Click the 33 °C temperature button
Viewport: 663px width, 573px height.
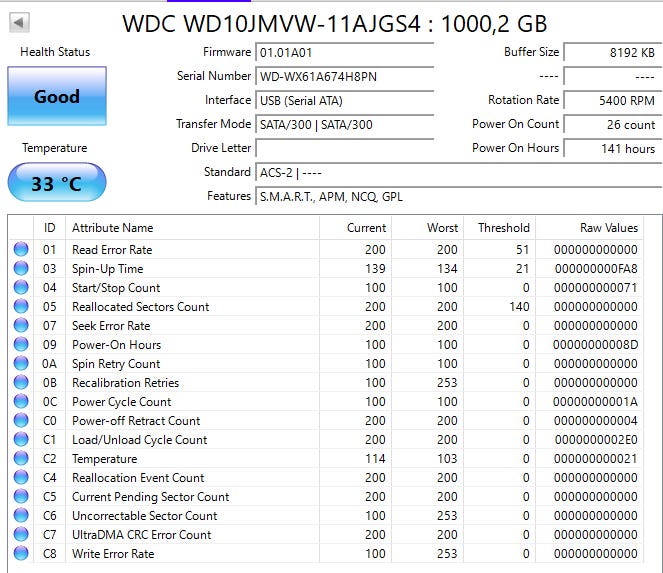(57, 183)
